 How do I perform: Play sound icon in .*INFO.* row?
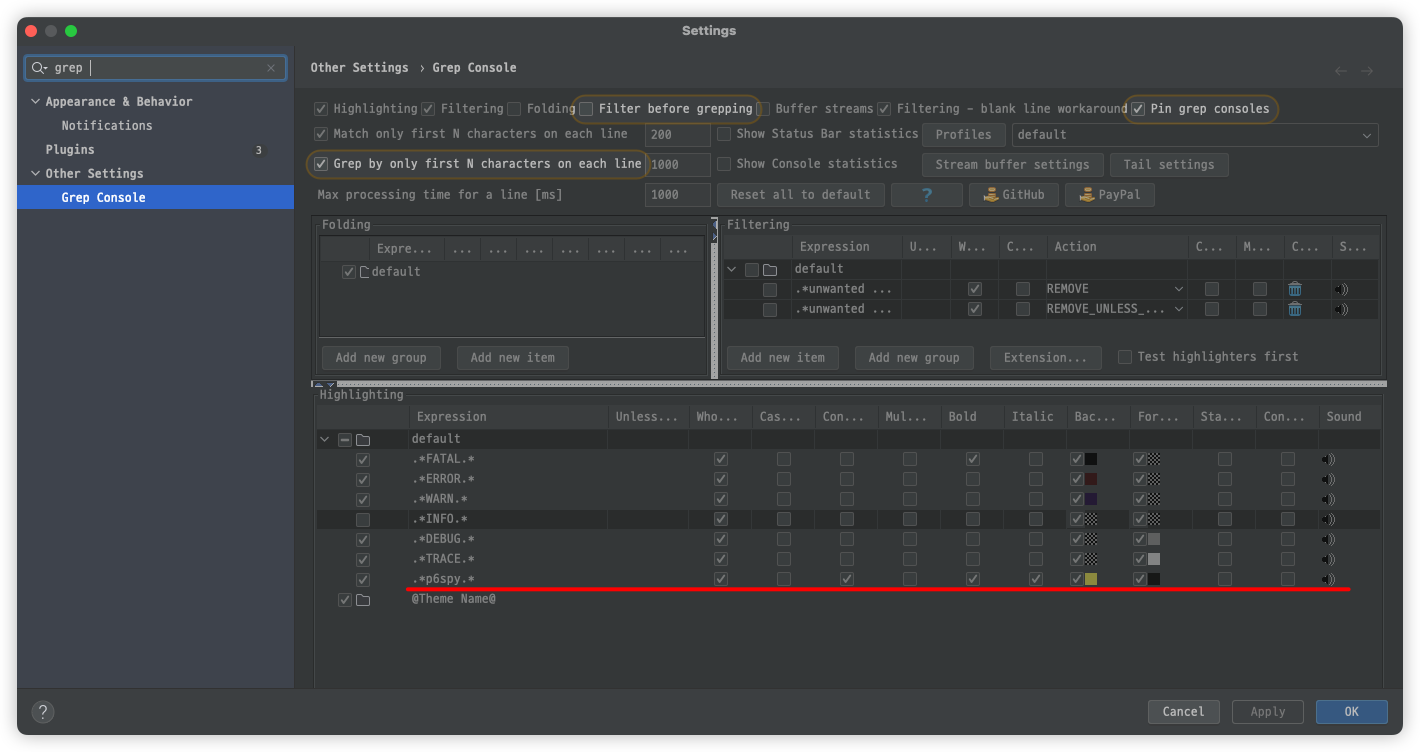coord(1327,519)
